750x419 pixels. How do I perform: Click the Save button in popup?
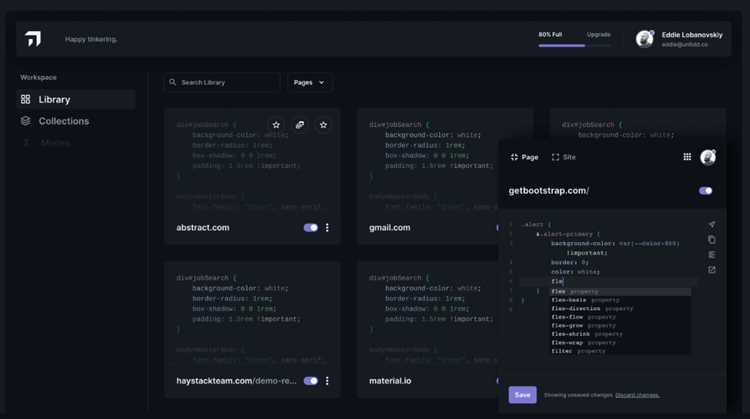(x=522, y=395)
